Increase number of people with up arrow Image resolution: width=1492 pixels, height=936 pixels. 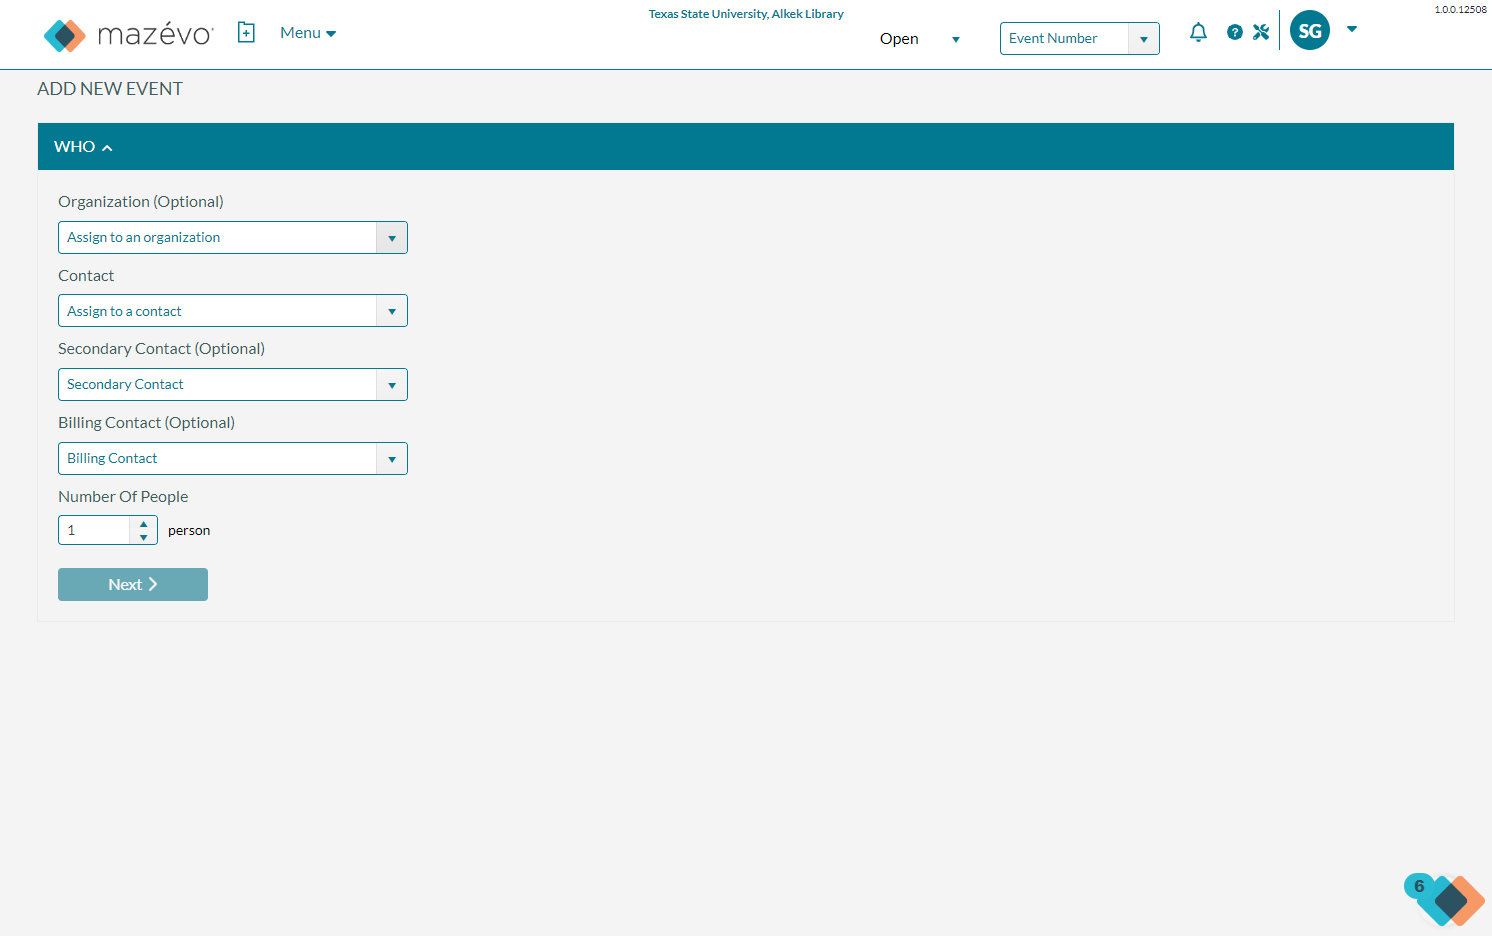pos(144,523)
